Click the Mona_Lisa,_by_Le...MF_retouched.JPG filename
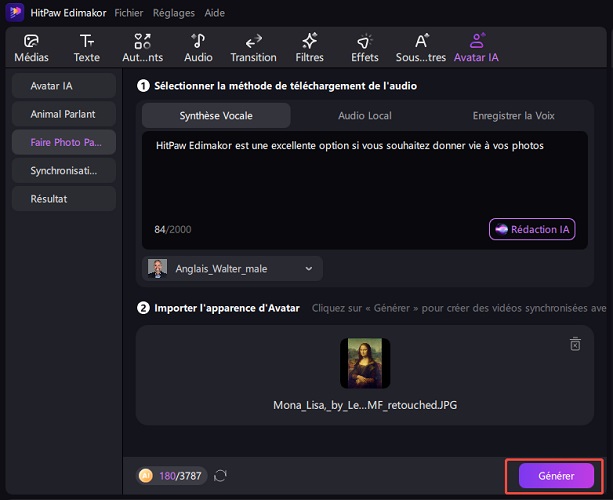The image size is (613, 500). pos(365,405)
